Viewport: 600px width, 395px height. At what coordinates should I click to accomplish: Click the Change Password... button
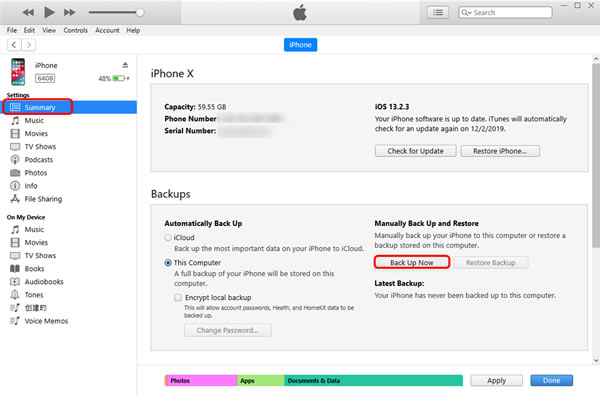point(228,330)
